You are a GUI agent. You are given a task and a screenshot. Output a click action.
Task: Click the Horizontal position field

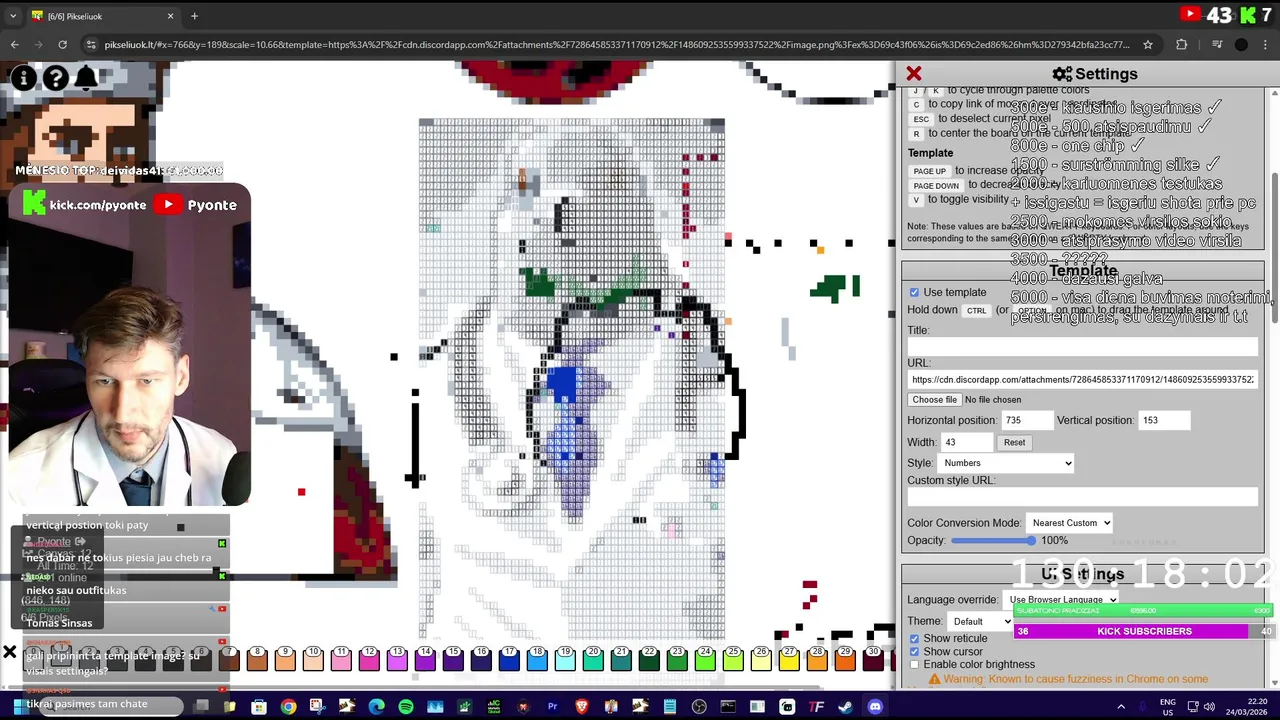click(1027, 421)
